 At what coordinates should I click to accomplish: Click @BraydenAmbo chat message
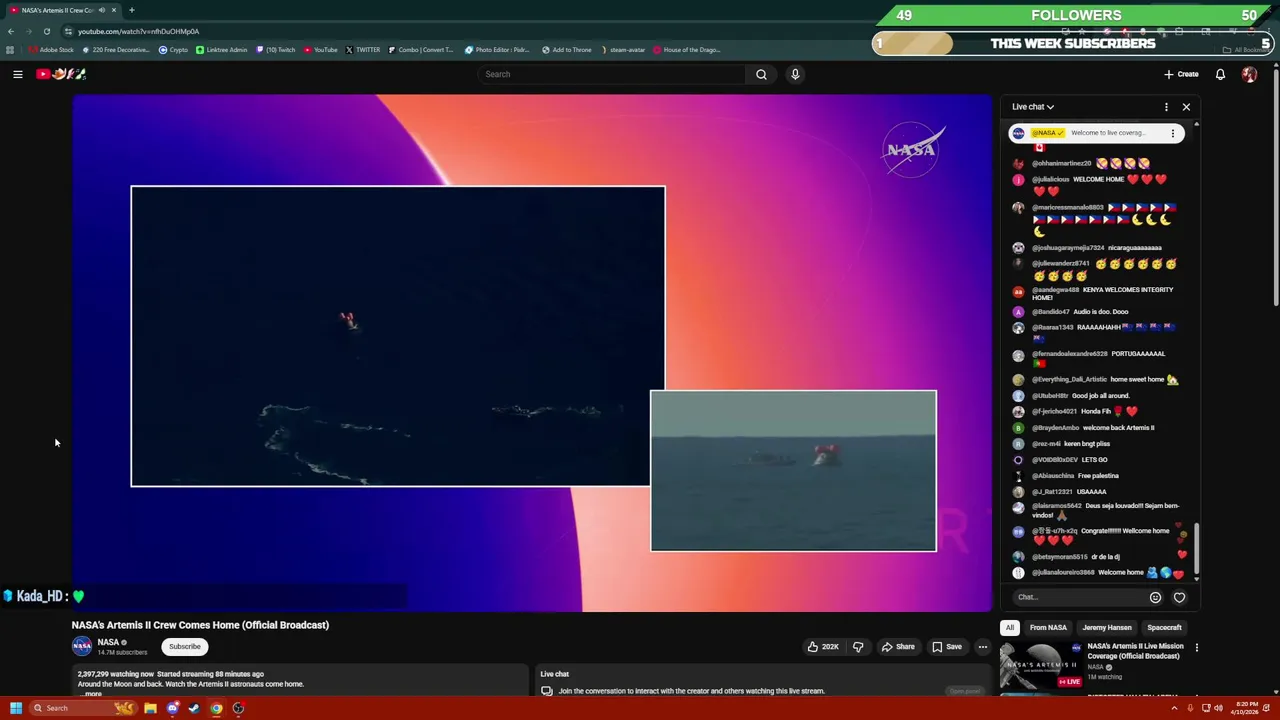coord(1093,428)
